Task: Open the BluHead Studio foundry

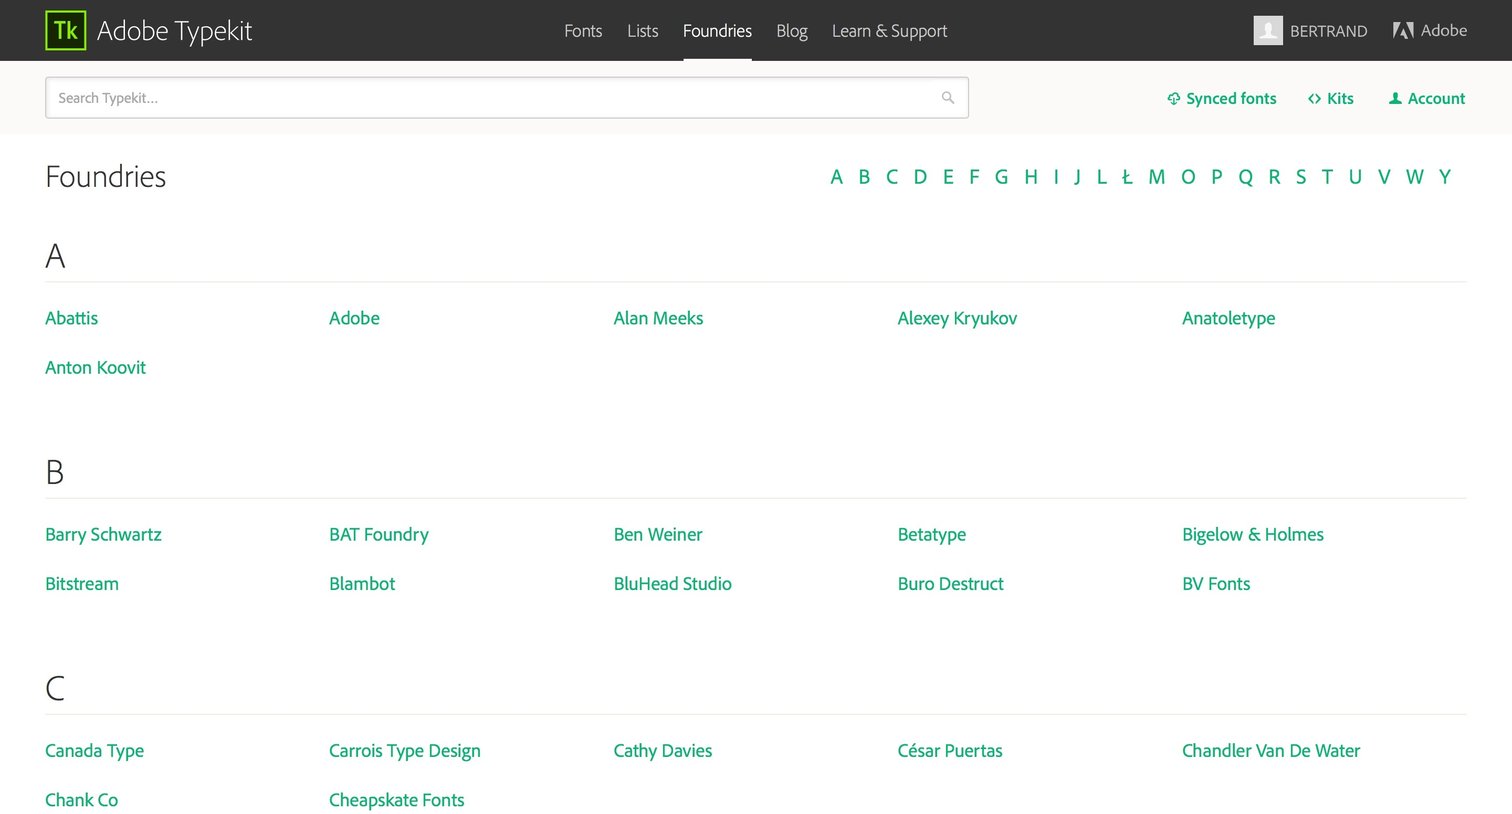Action: [x=672, y=584]
